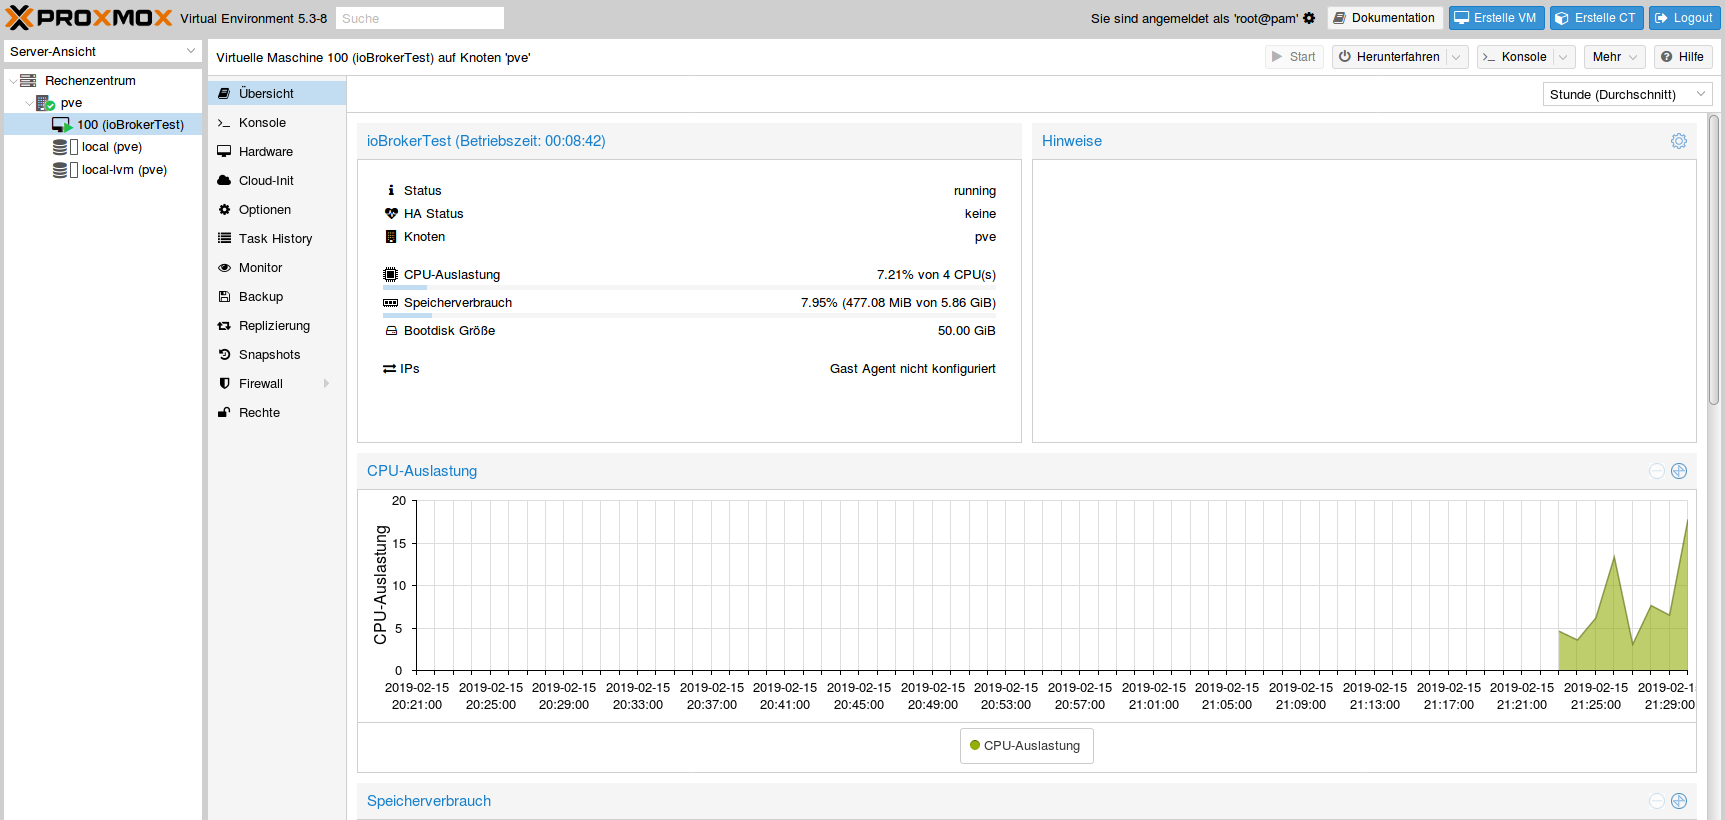1725x820 pixels.
Task: Click the Logout button
Action: click(x=1684, y=18)
